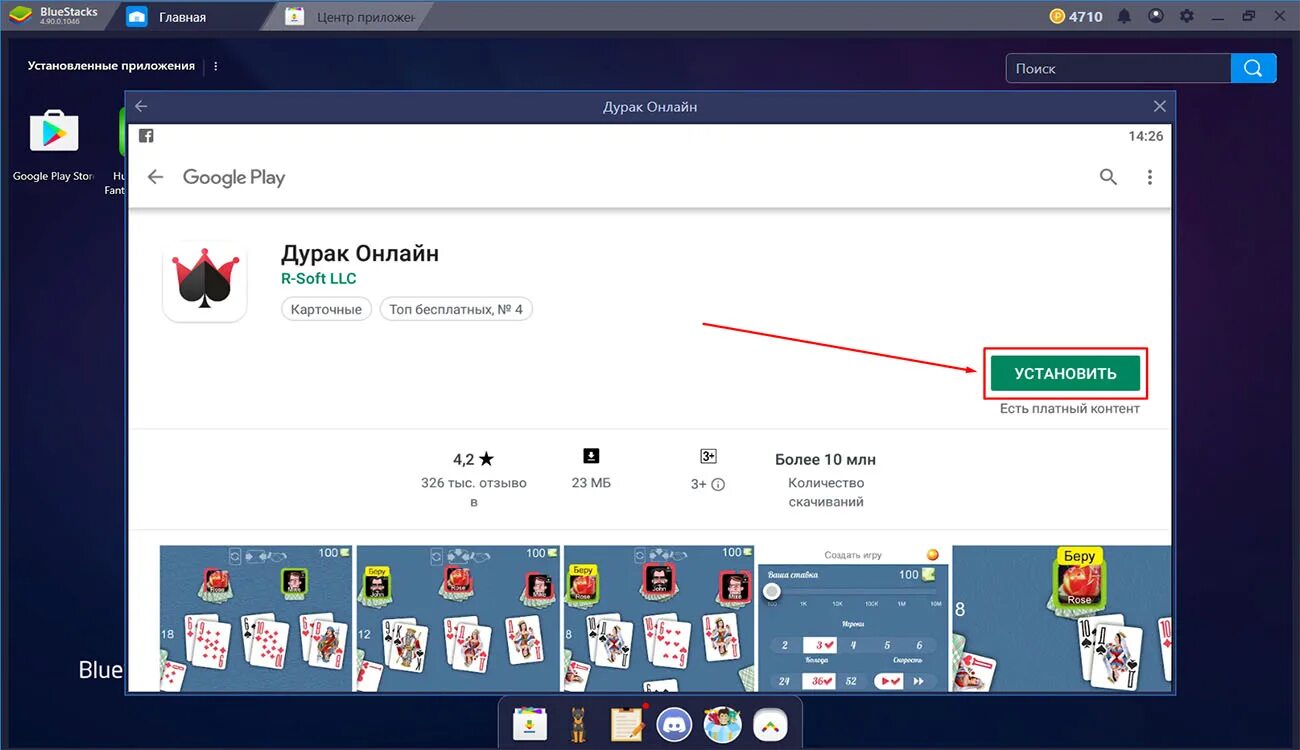Close the Дурак Онлайн window
This screenshot has width=1300, height=750.
click(1159, 106)
